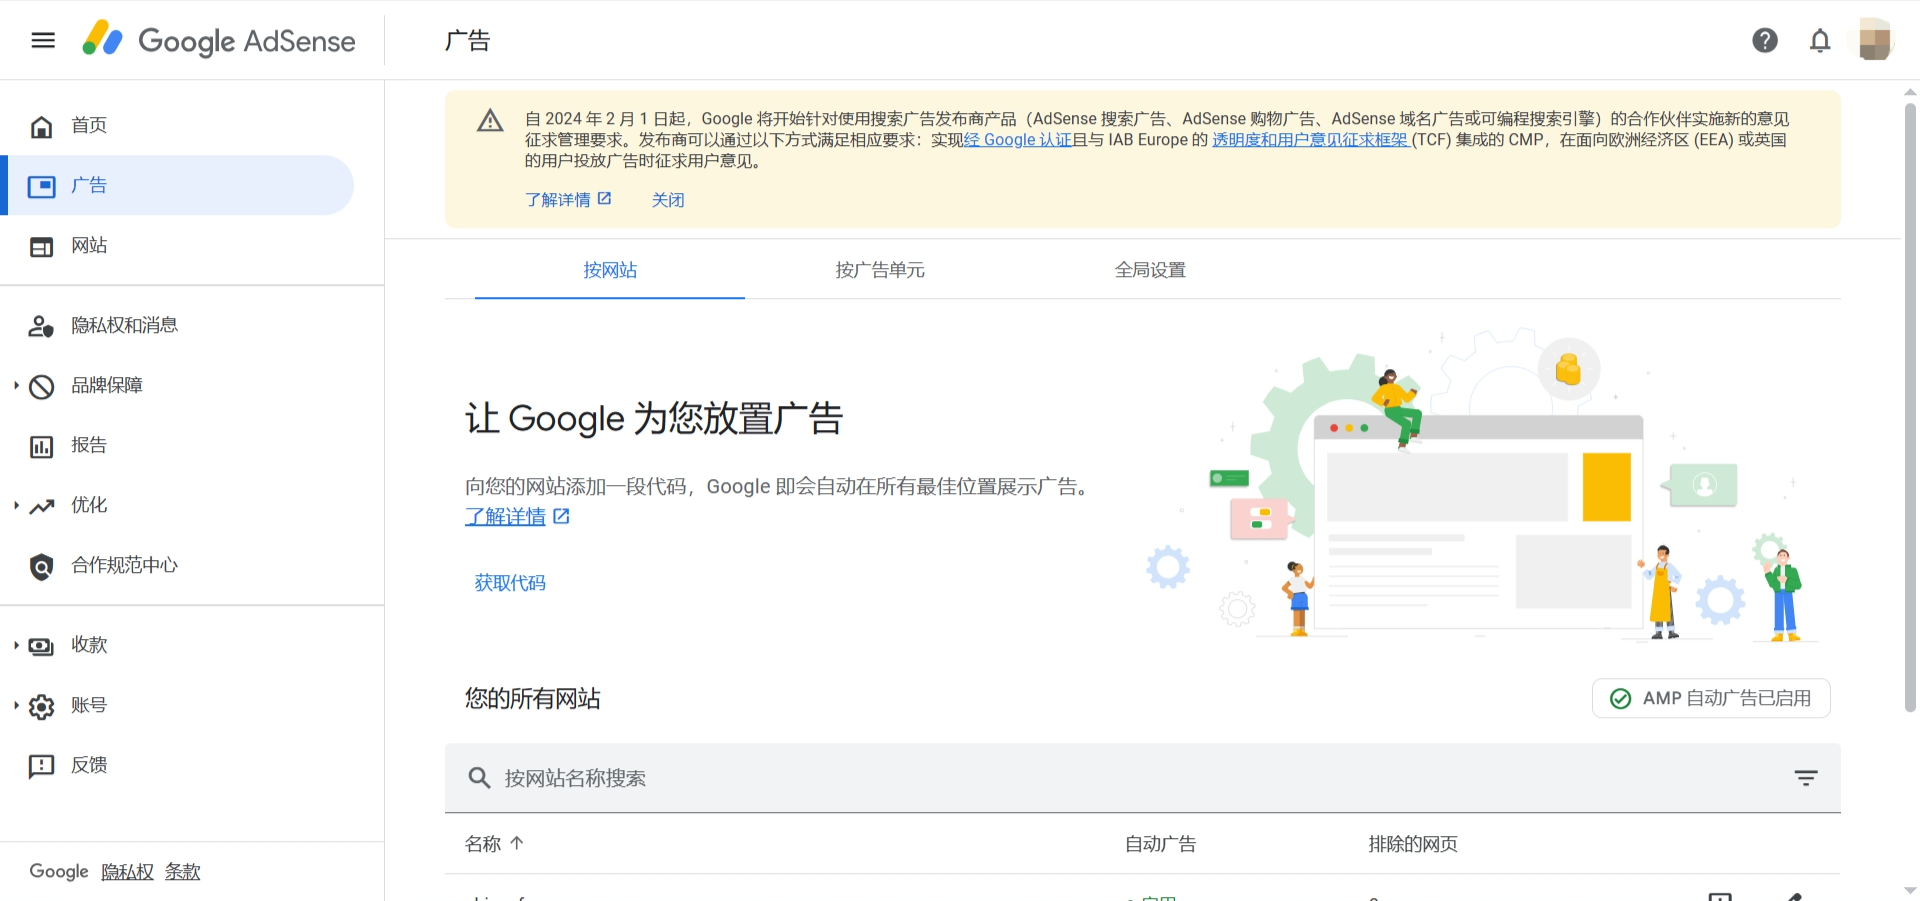Click the 排除的网页 column header
Image resolution: width=1920 pixels, height=901 pixels.
[x=1413, y=843]
